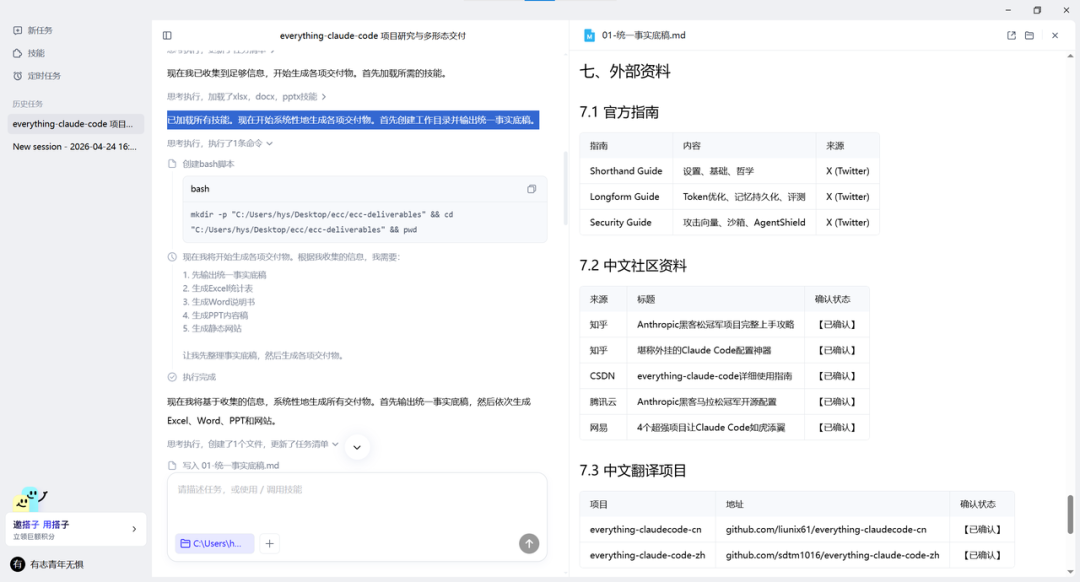Viewport: 1080px width, 582px height.
Task: Click the 新任务 plus icon
Action: (x=17, y=30)
